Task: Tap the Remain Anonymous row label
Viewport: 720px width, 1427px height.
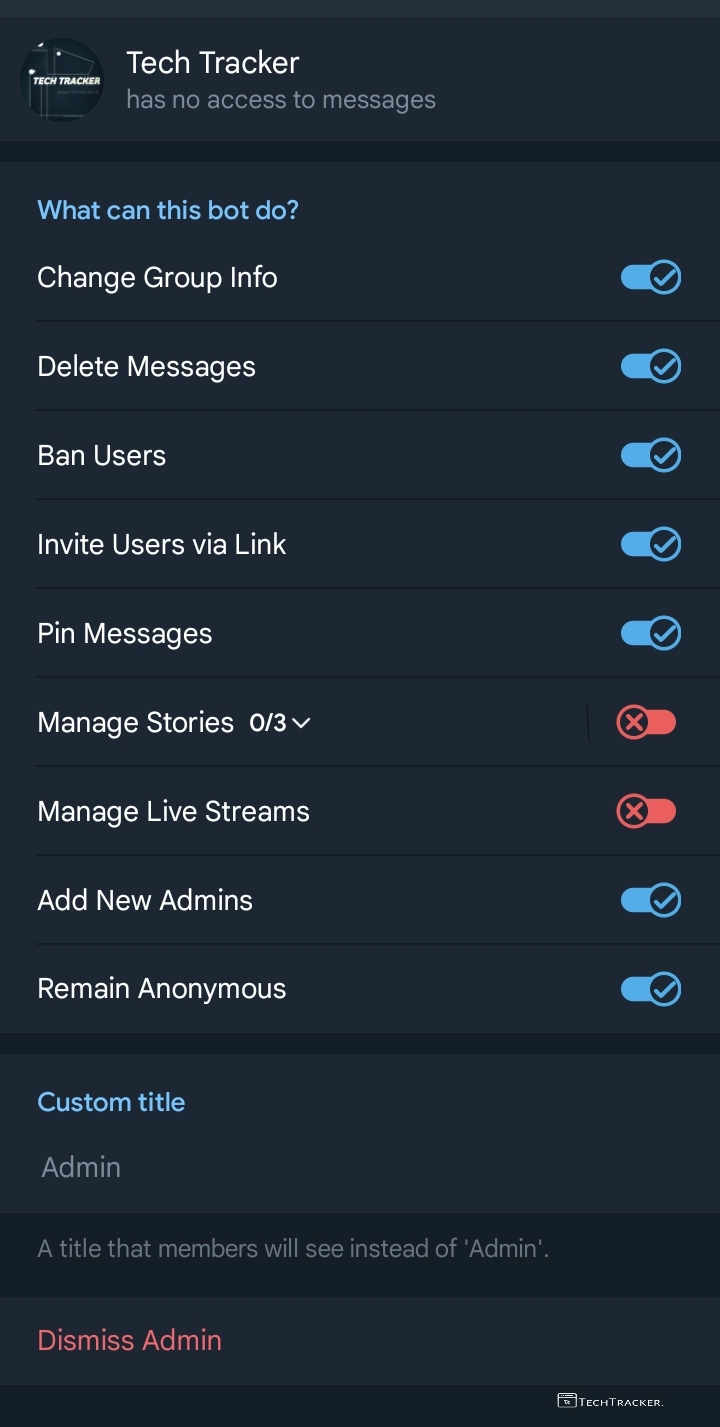Action: [x=161, y=989]
